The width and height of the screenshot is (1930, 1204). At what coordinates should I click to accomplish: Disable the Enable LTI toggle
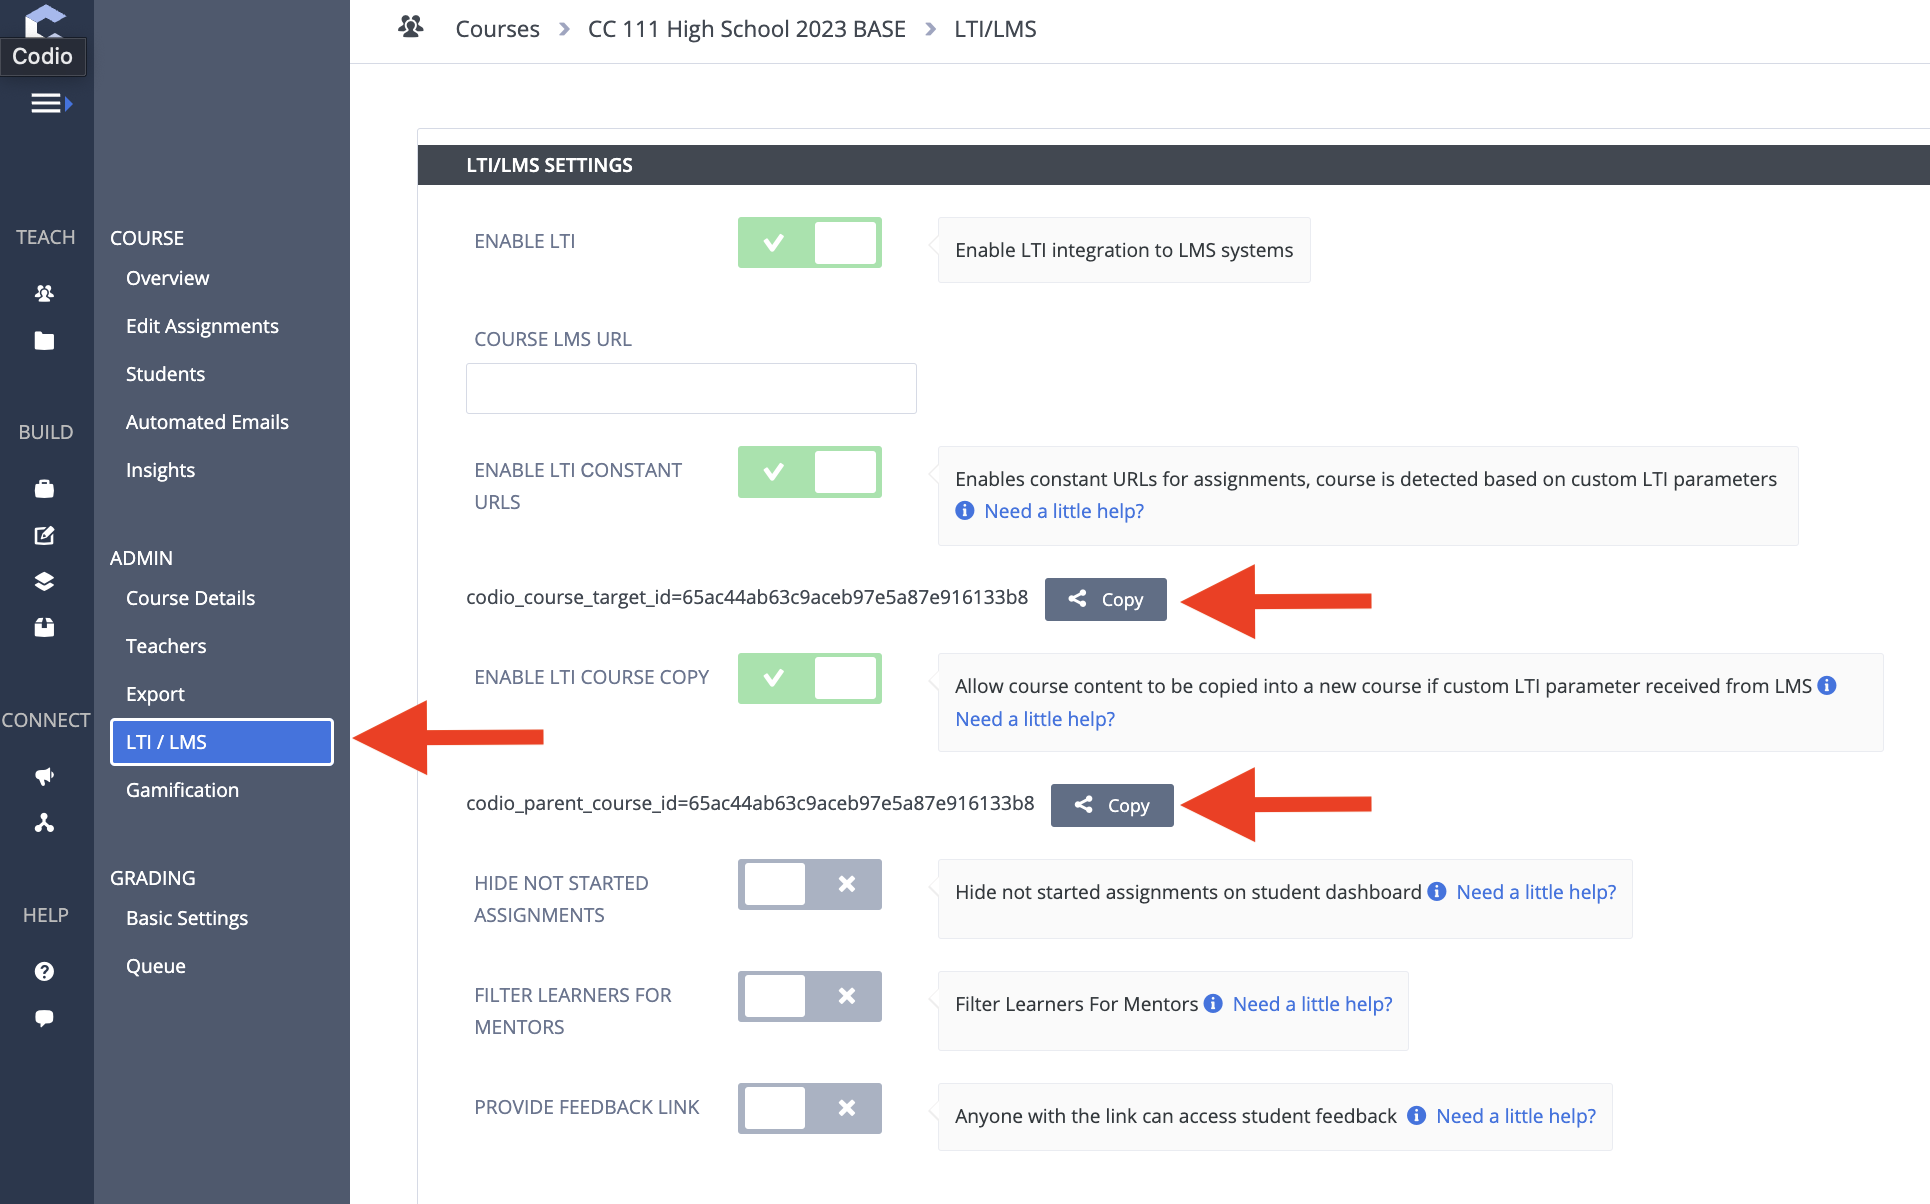(x=810, y=242)
